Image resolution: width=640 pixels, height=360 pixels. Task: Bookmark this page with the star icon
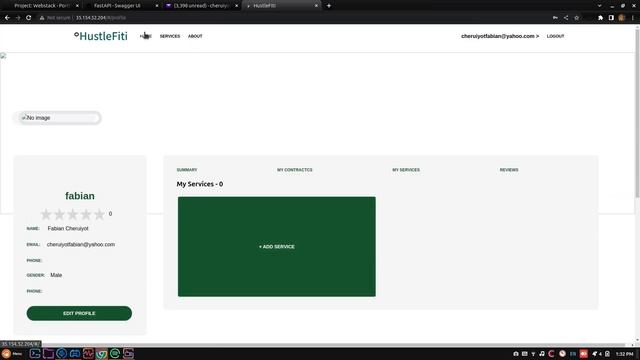(x=576, y=18)
